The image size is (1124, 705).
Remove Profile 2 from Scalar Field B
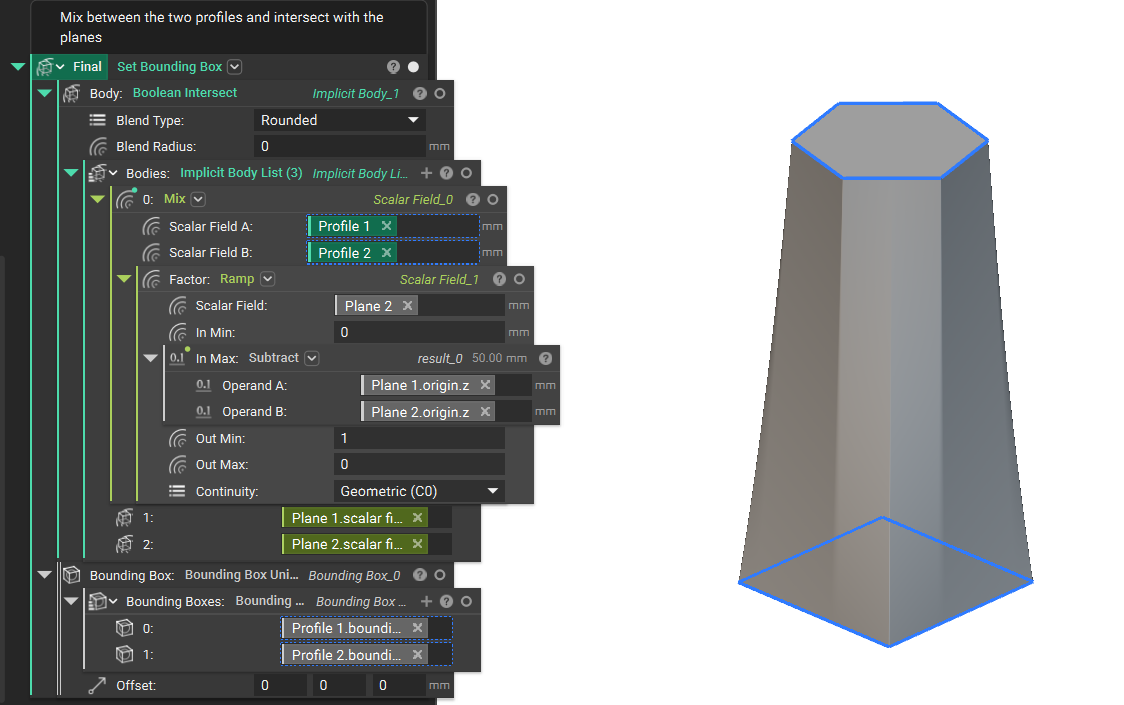click(386, 252)
